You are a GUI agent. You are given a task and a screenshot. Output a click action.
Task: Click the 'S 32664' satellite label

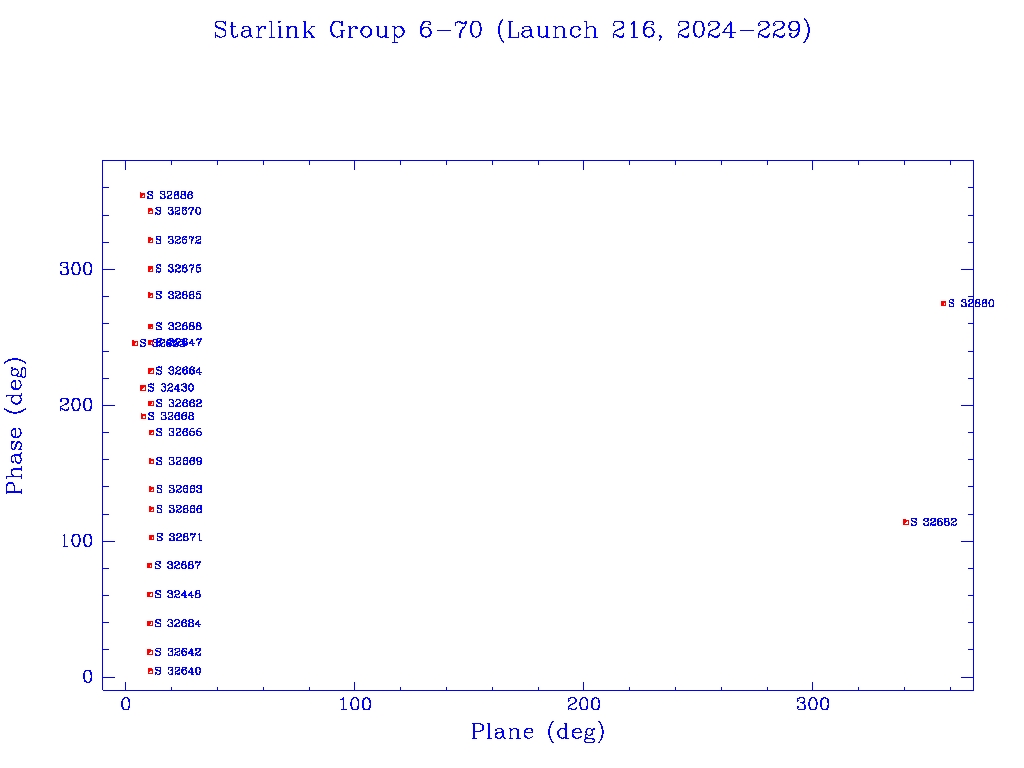(178, 371)
